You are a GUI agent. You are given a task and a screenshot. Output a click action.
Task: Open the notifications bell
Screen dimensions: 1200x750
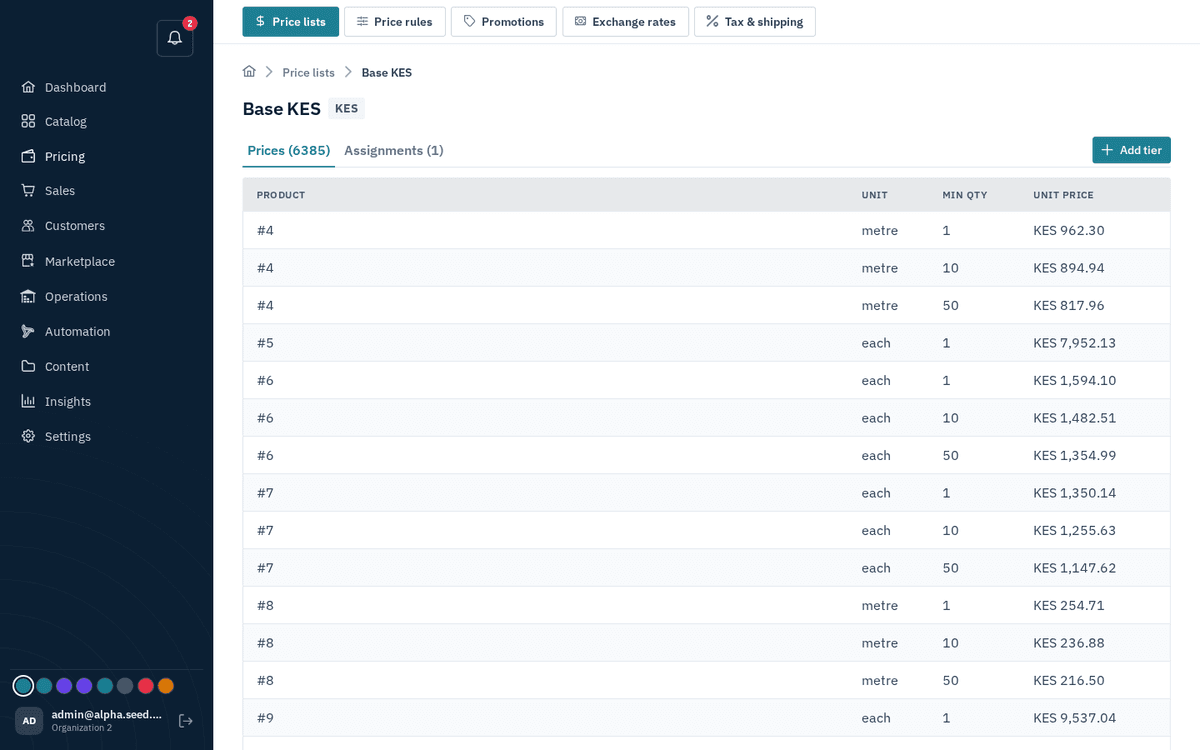pyautogui.click(x=175, y=38)
